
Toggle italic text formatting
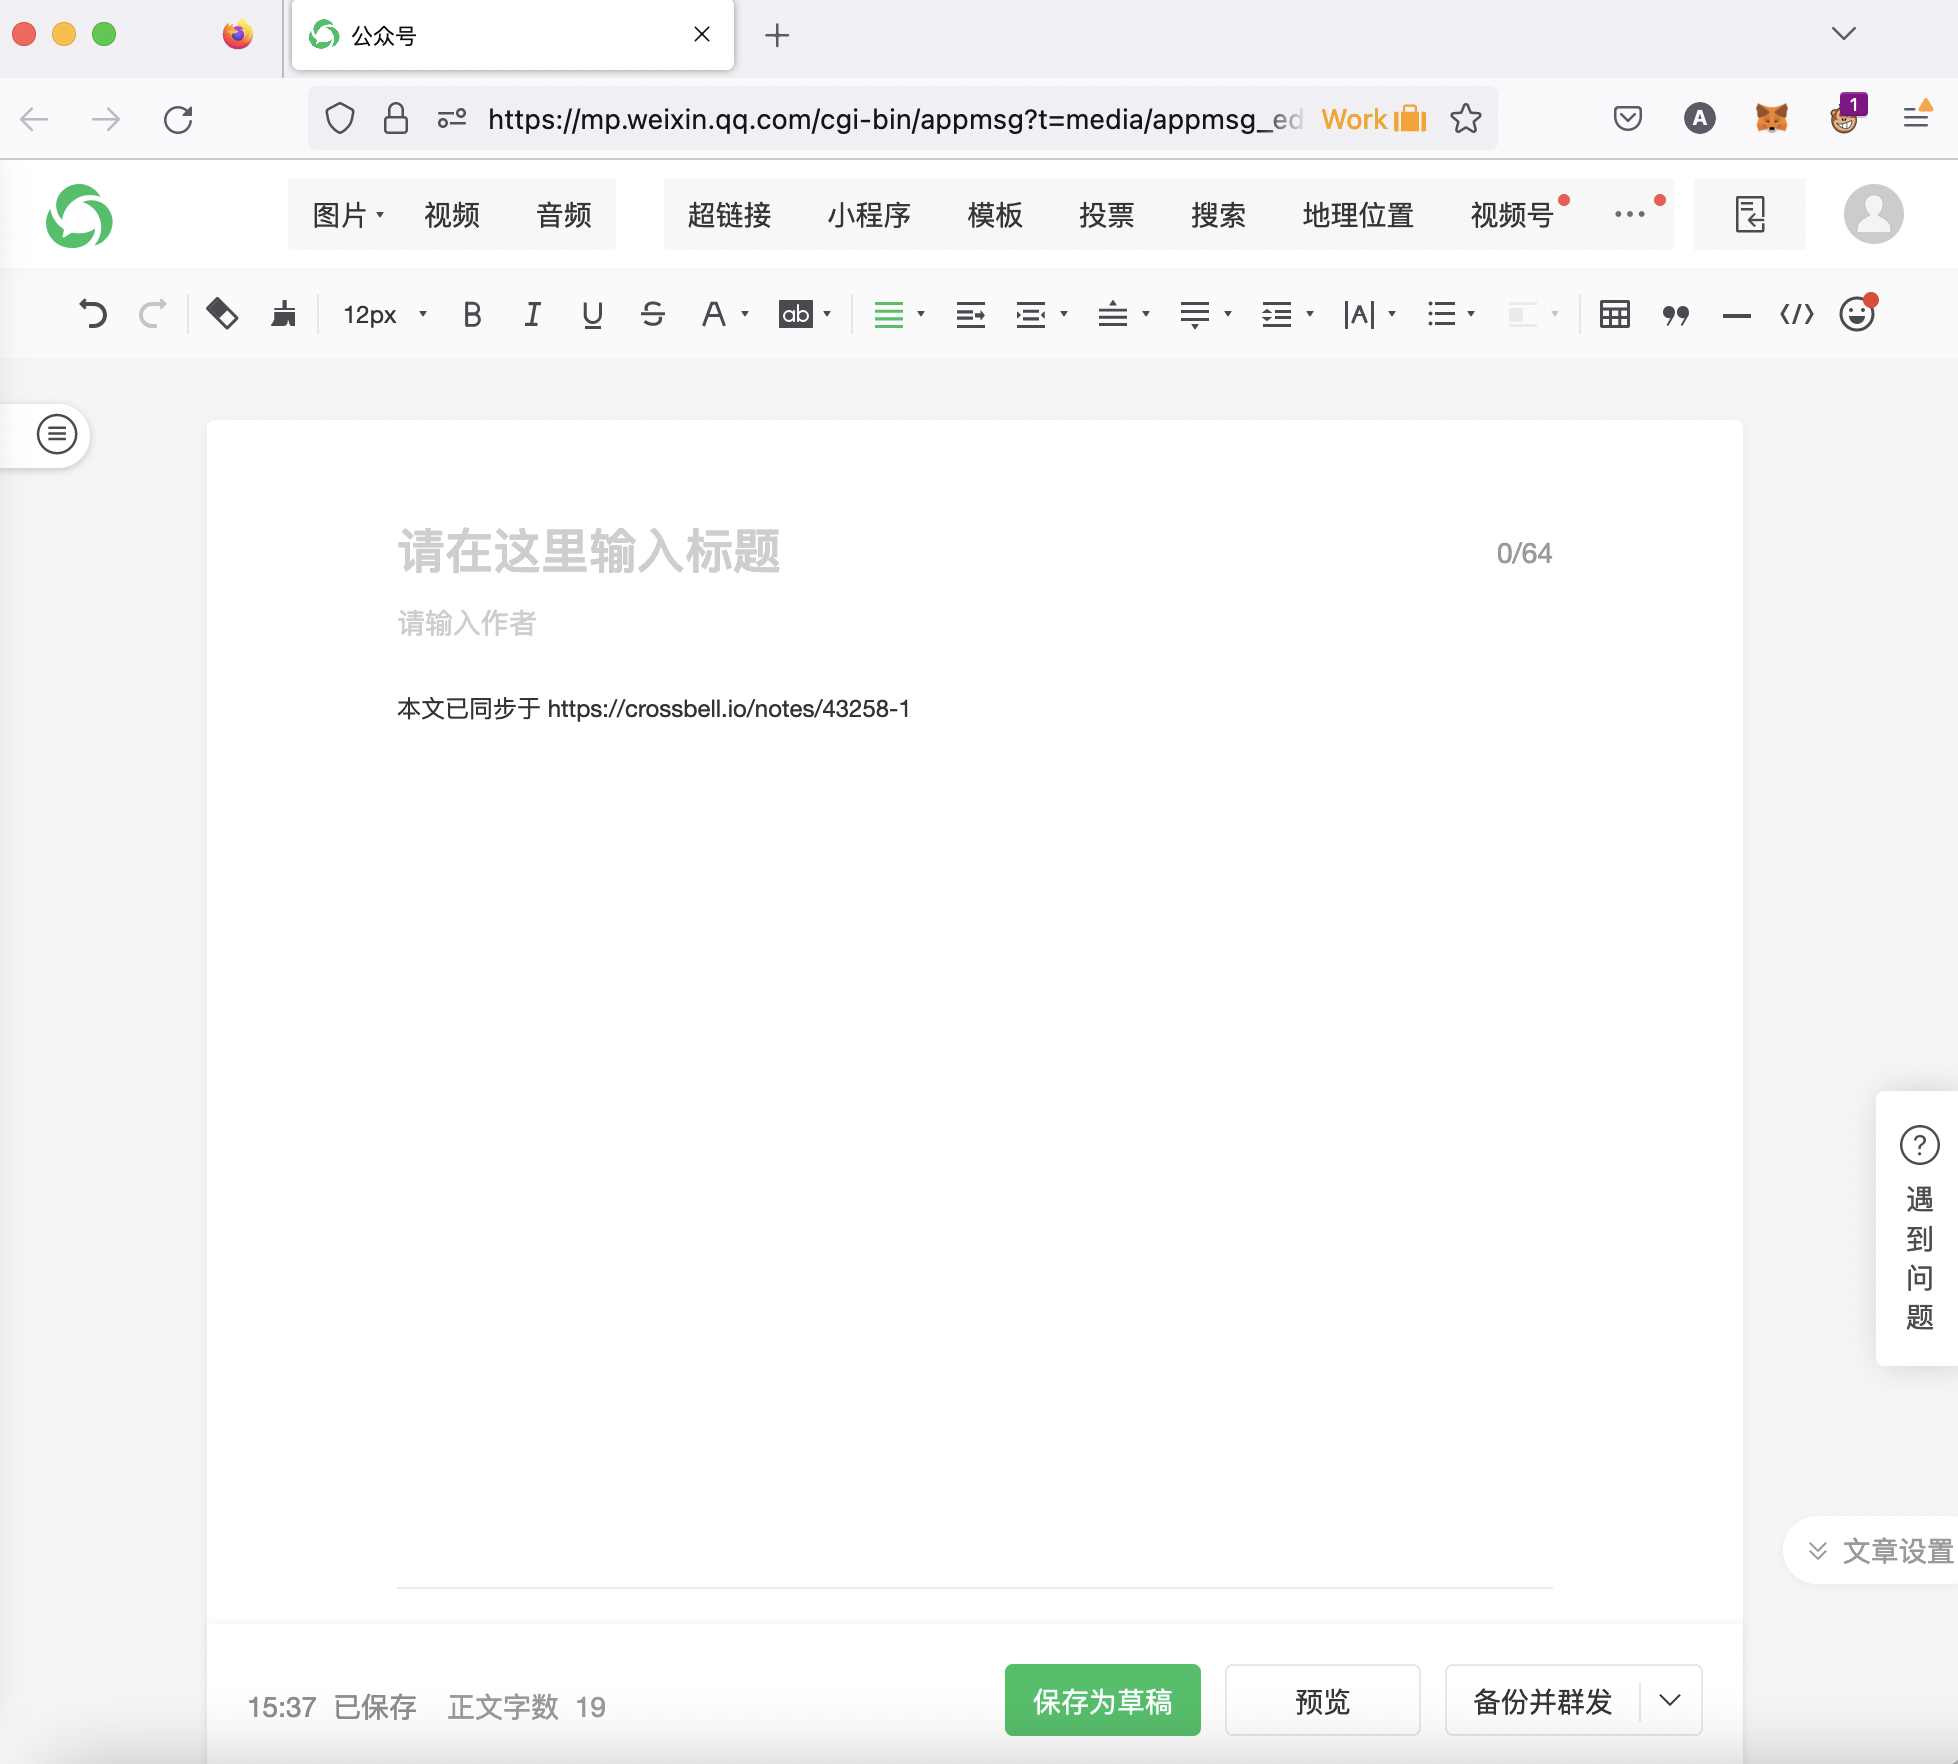(532, 315)
